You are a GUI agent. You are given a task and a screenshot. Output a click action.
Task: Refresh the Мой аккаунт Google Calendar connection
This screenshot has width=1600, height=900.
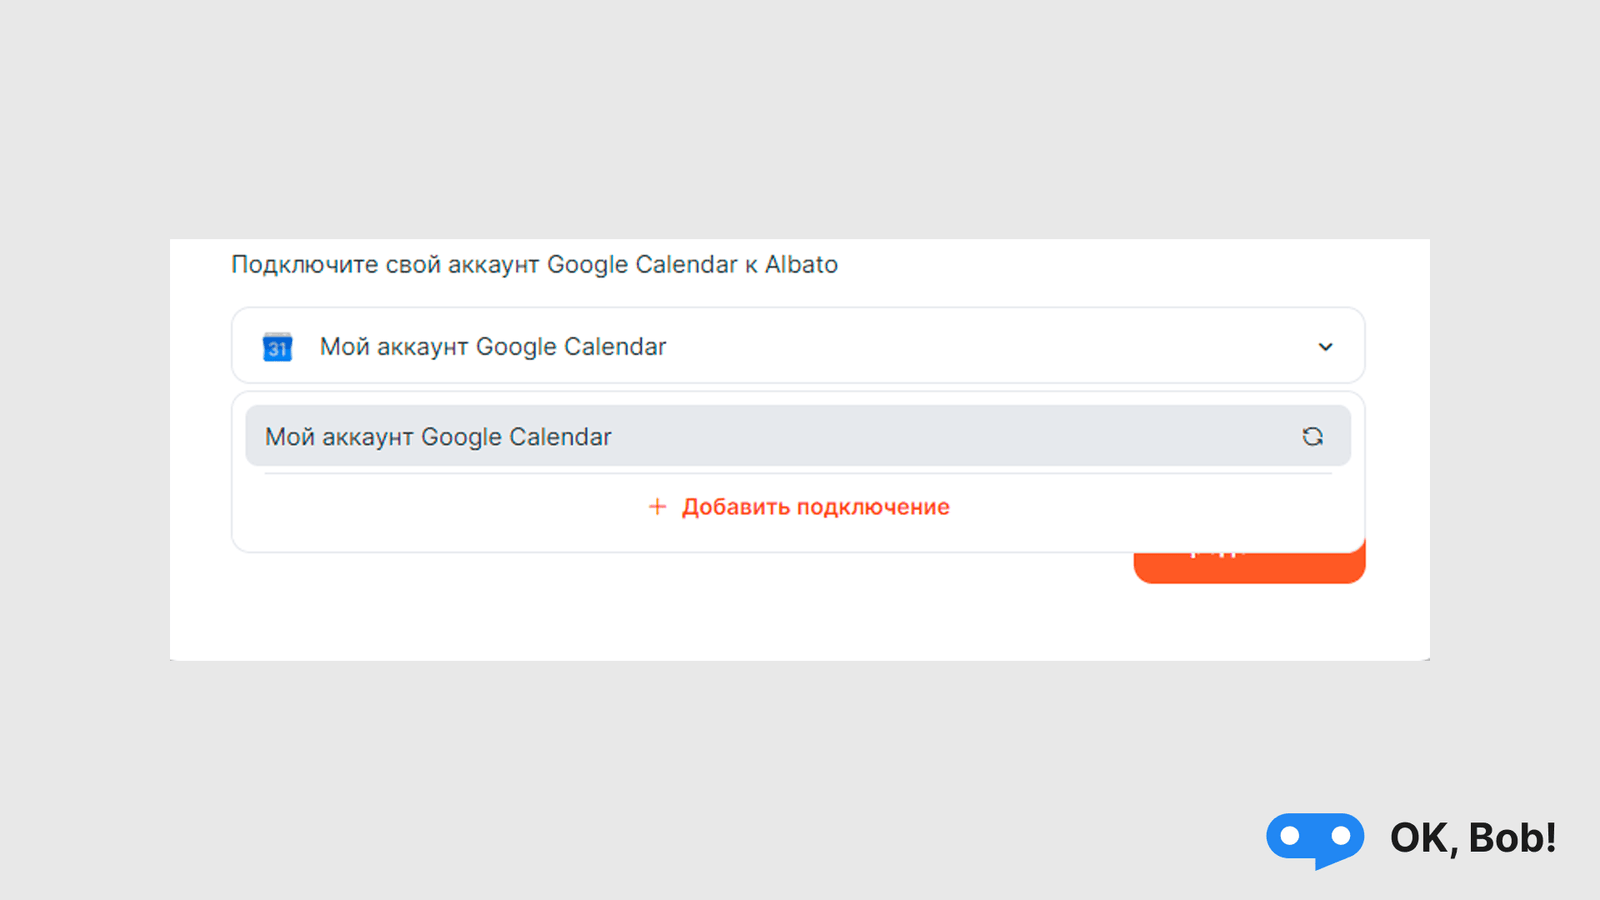click(1312, 436)
